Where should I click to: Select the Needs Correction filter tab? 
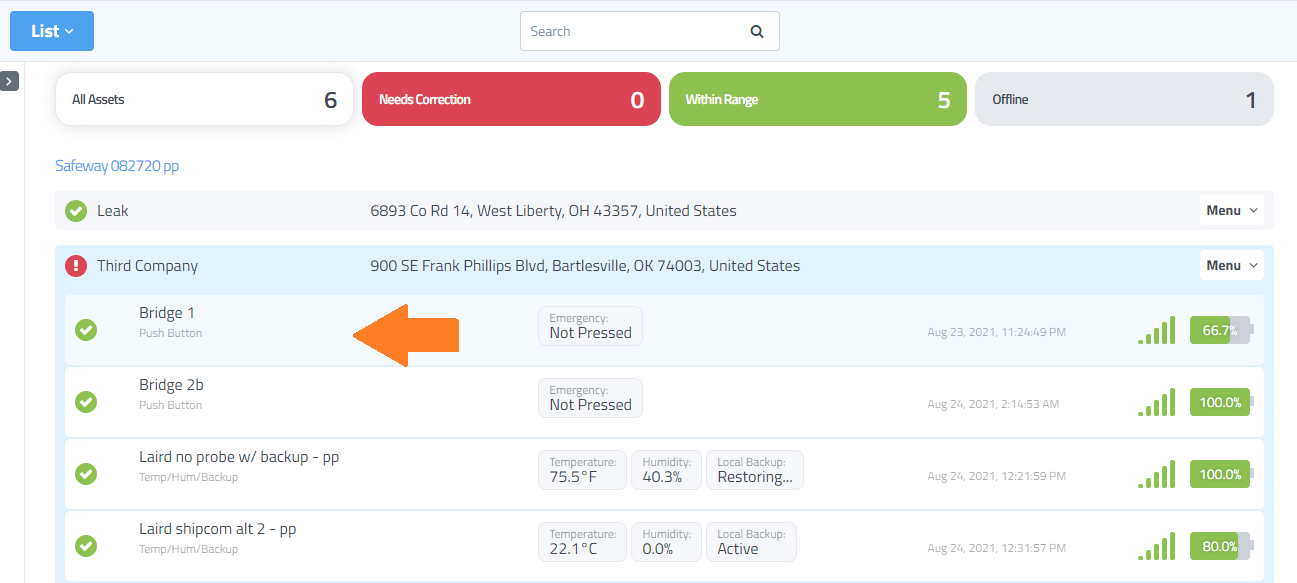tap(511, 99)
